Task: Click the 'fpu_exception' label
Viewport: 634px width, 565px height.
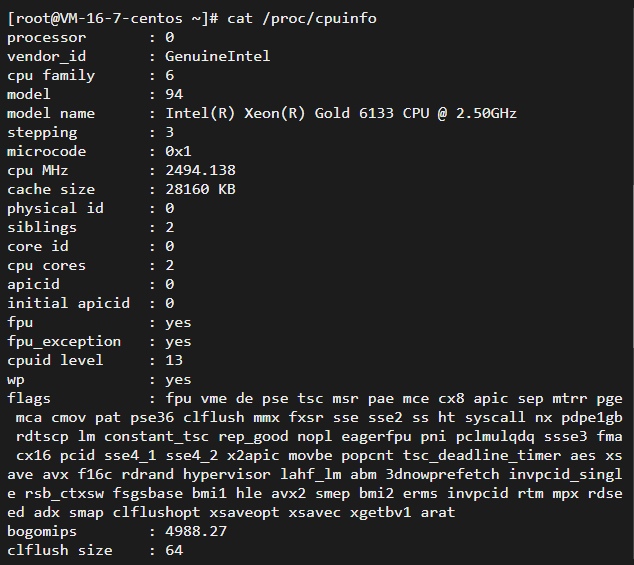Action: coord(64,341)
